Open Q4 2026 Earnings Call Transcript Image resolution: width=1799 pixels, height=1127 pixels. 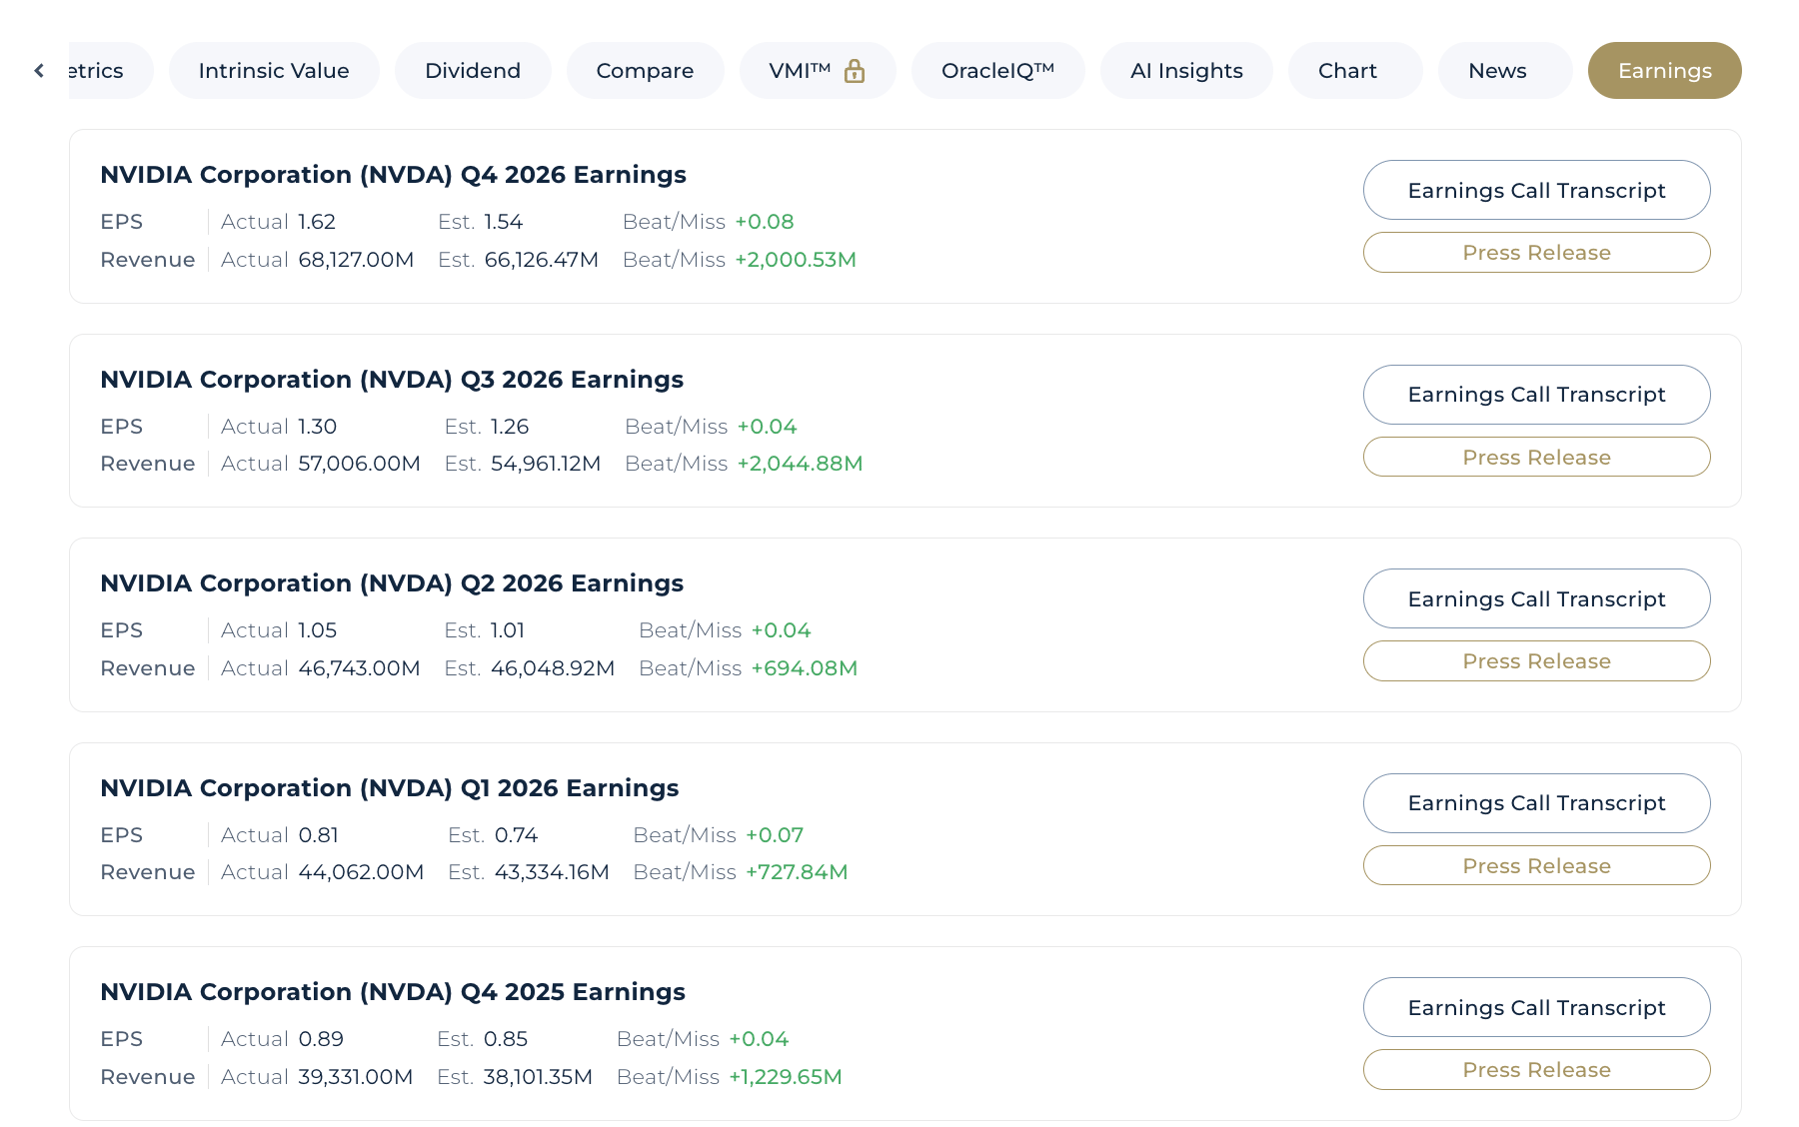[x=1535, y=190]
